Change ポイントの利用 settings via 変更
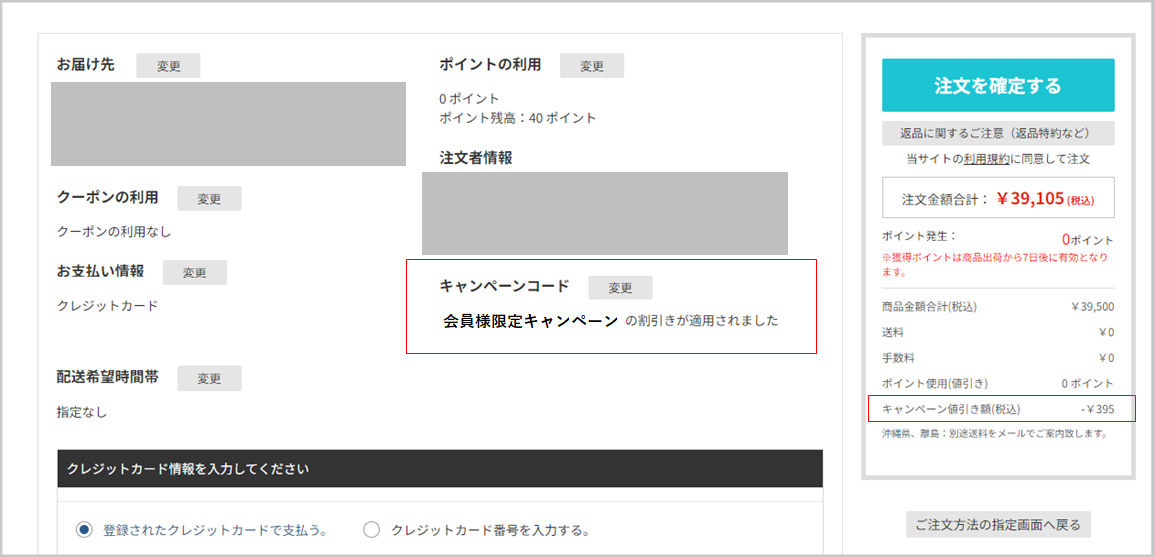The width and height of the screenshot is (1155, 557). 592,66
